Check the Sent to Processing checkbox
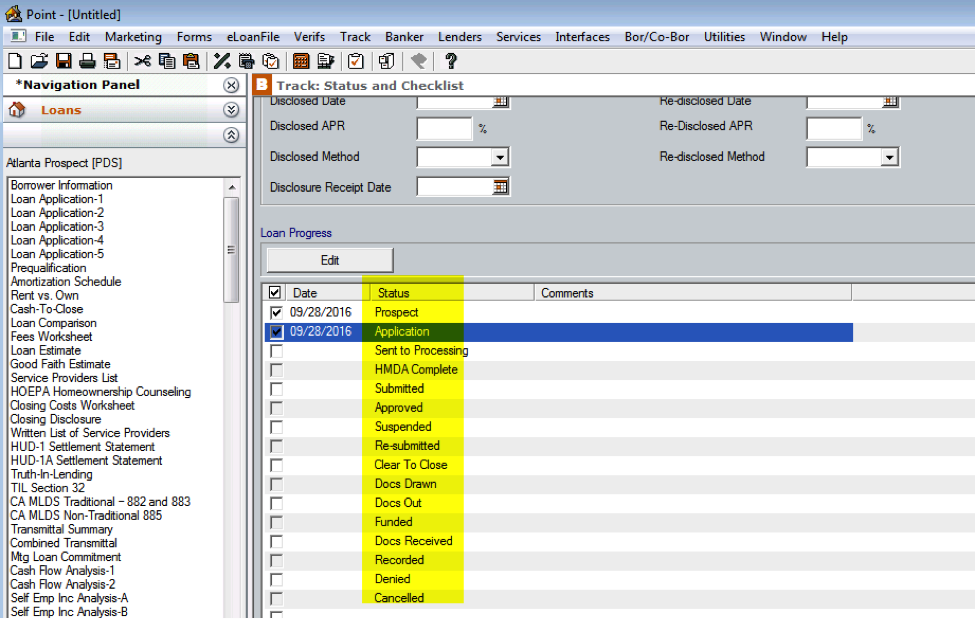The width and height of the screenshot is (975, 619). pos(276,351)
